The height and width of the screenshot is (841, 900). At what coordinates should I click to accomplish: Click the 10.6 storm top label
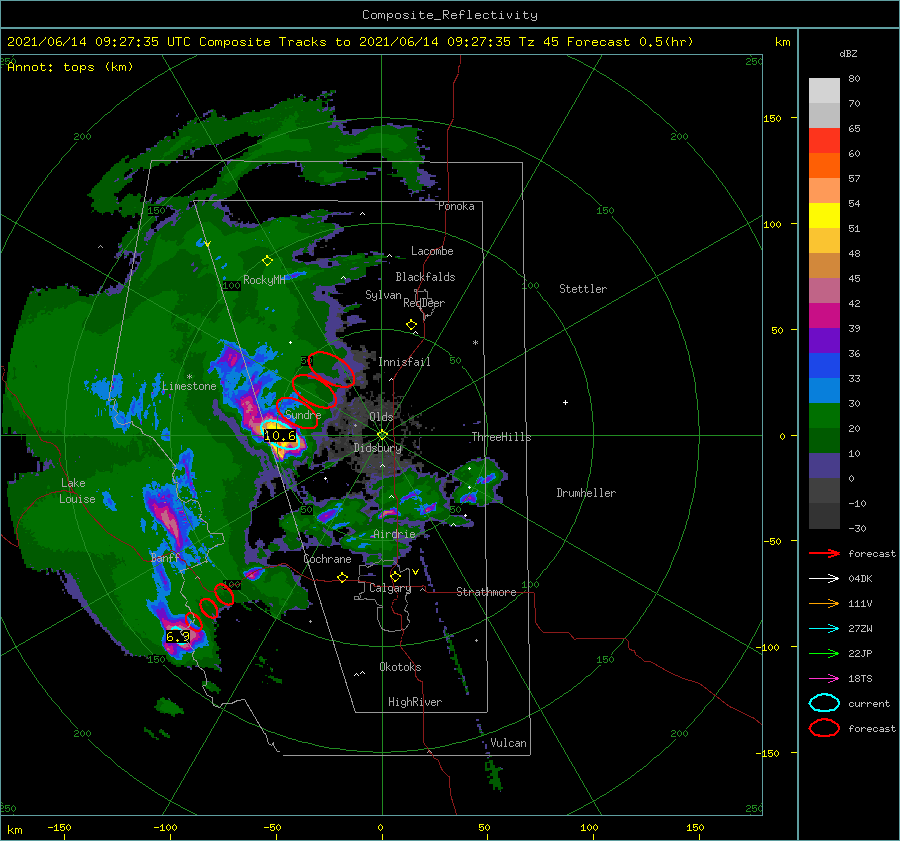tap(280, 436)
